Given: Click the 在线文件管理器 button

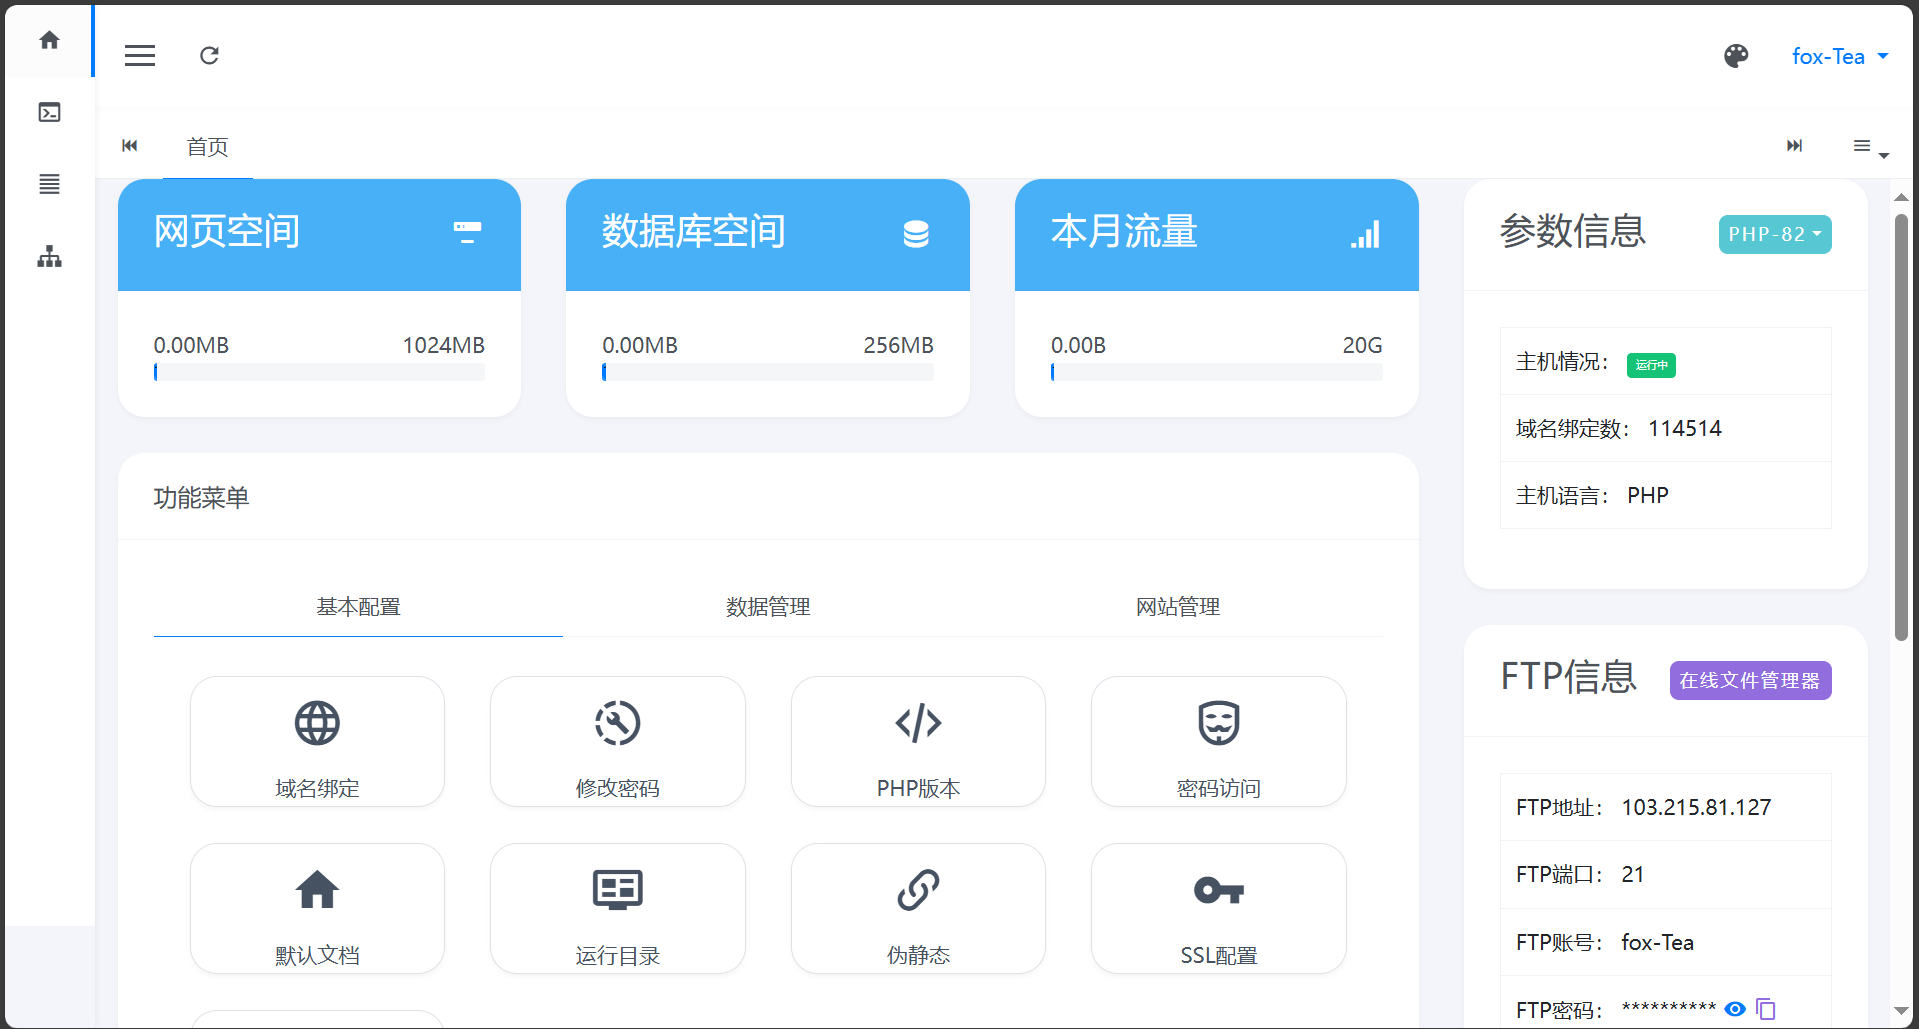Looking at the screenshot, I should [1750, 681].
